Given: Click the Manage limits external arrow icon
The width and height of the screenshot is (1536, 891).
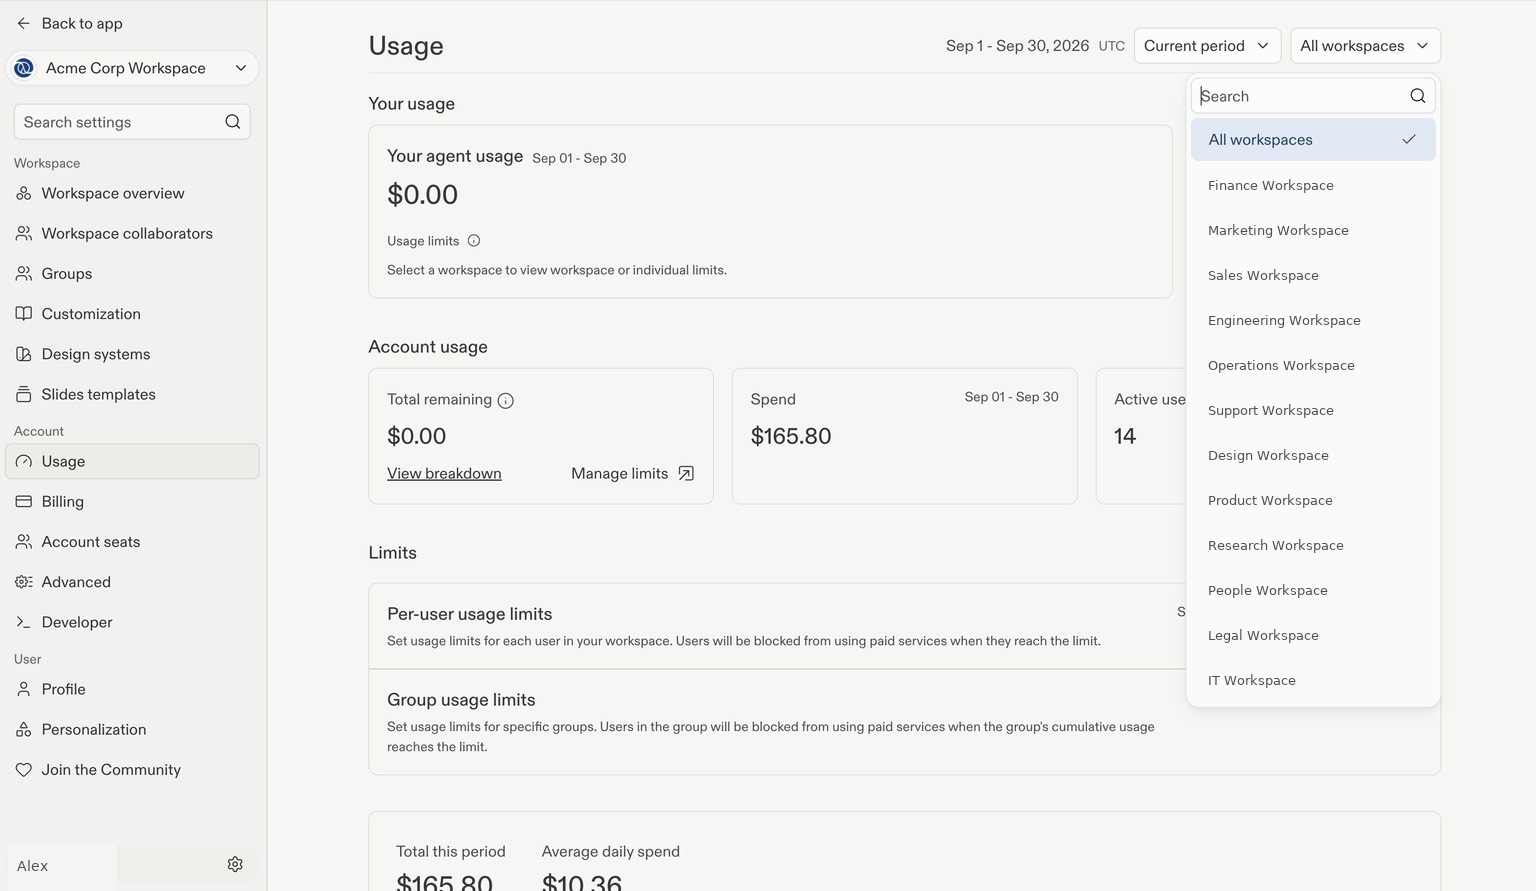Looking at the screenshot, I should (x=686, y=473).
